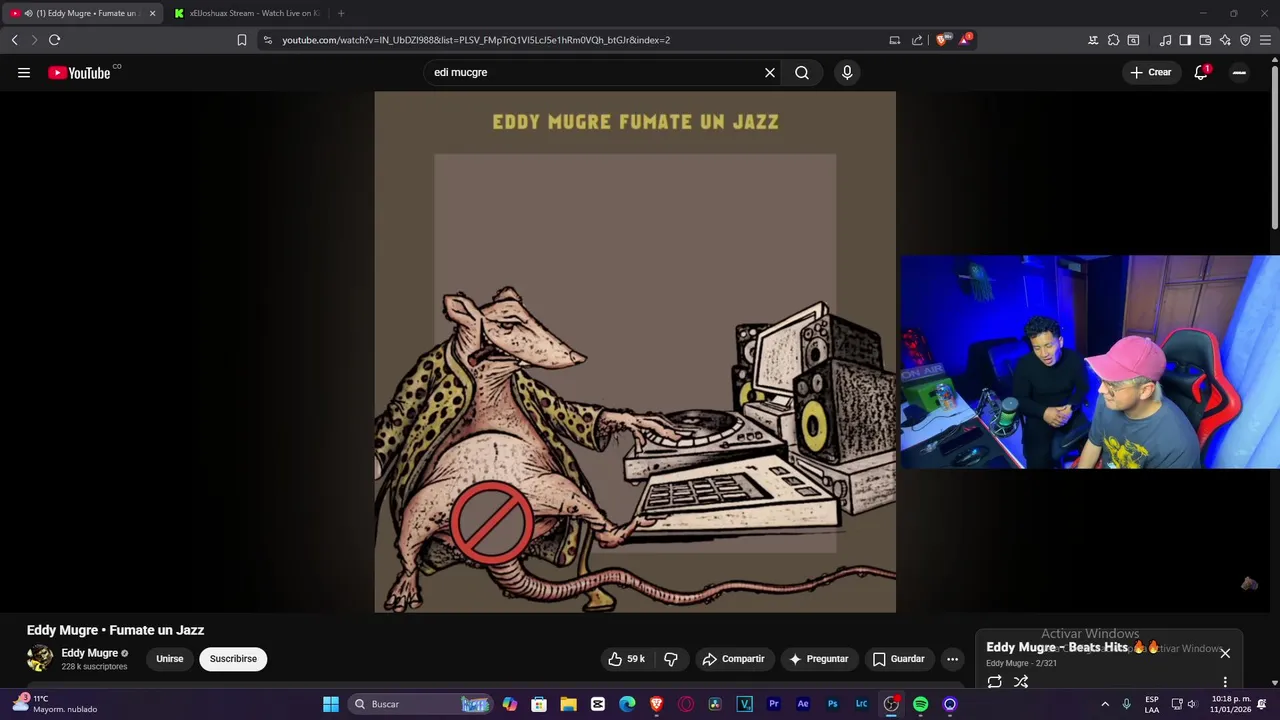Open the Brave Shields lion icon
1280x720 pixels.
[941, 40]
